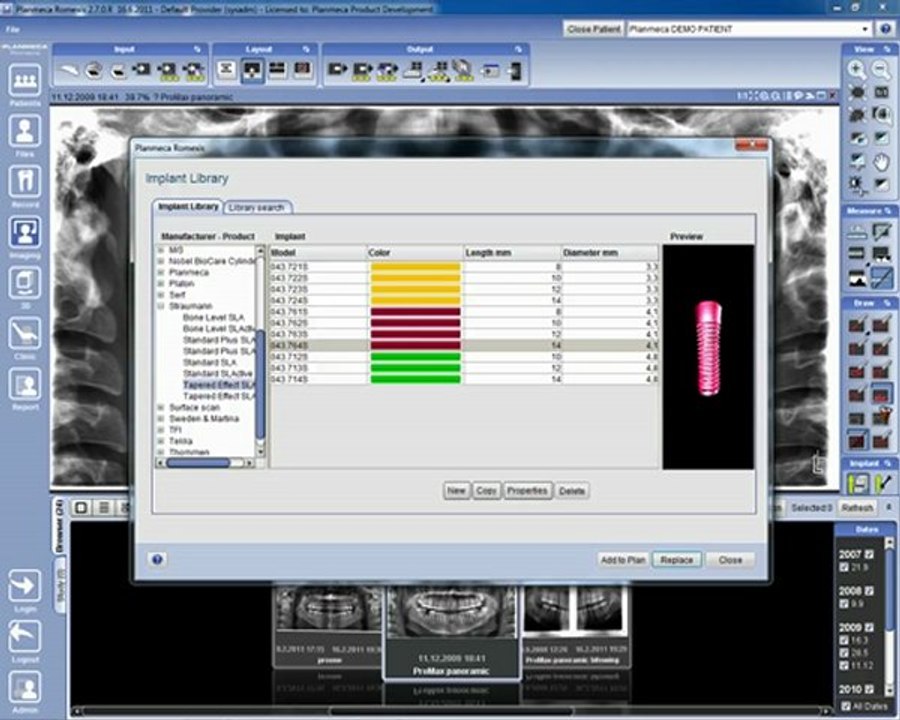Toggle the 21.9 date checkbox under 2007
This screenshot has height=720, width=900.
[x=844, y=567]
